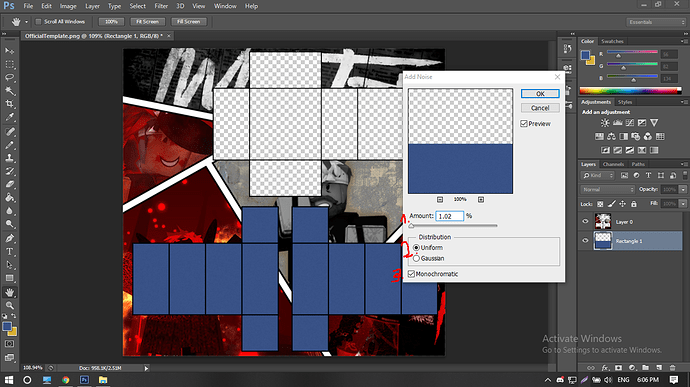Select the Dodge tool
The width and height of the screenshot is (690, 387).
[9, 224]
